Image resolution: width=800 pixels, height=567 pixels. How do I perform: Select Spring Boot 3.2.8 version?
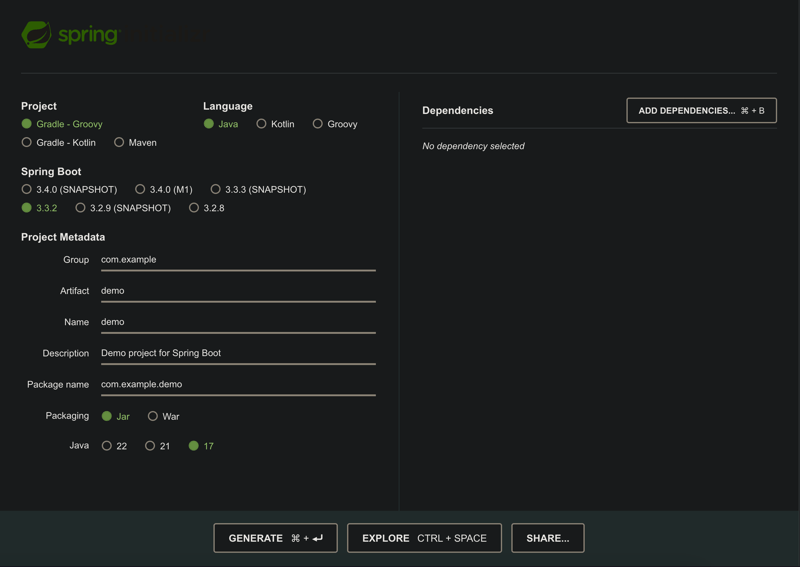[x=207, y=208]
